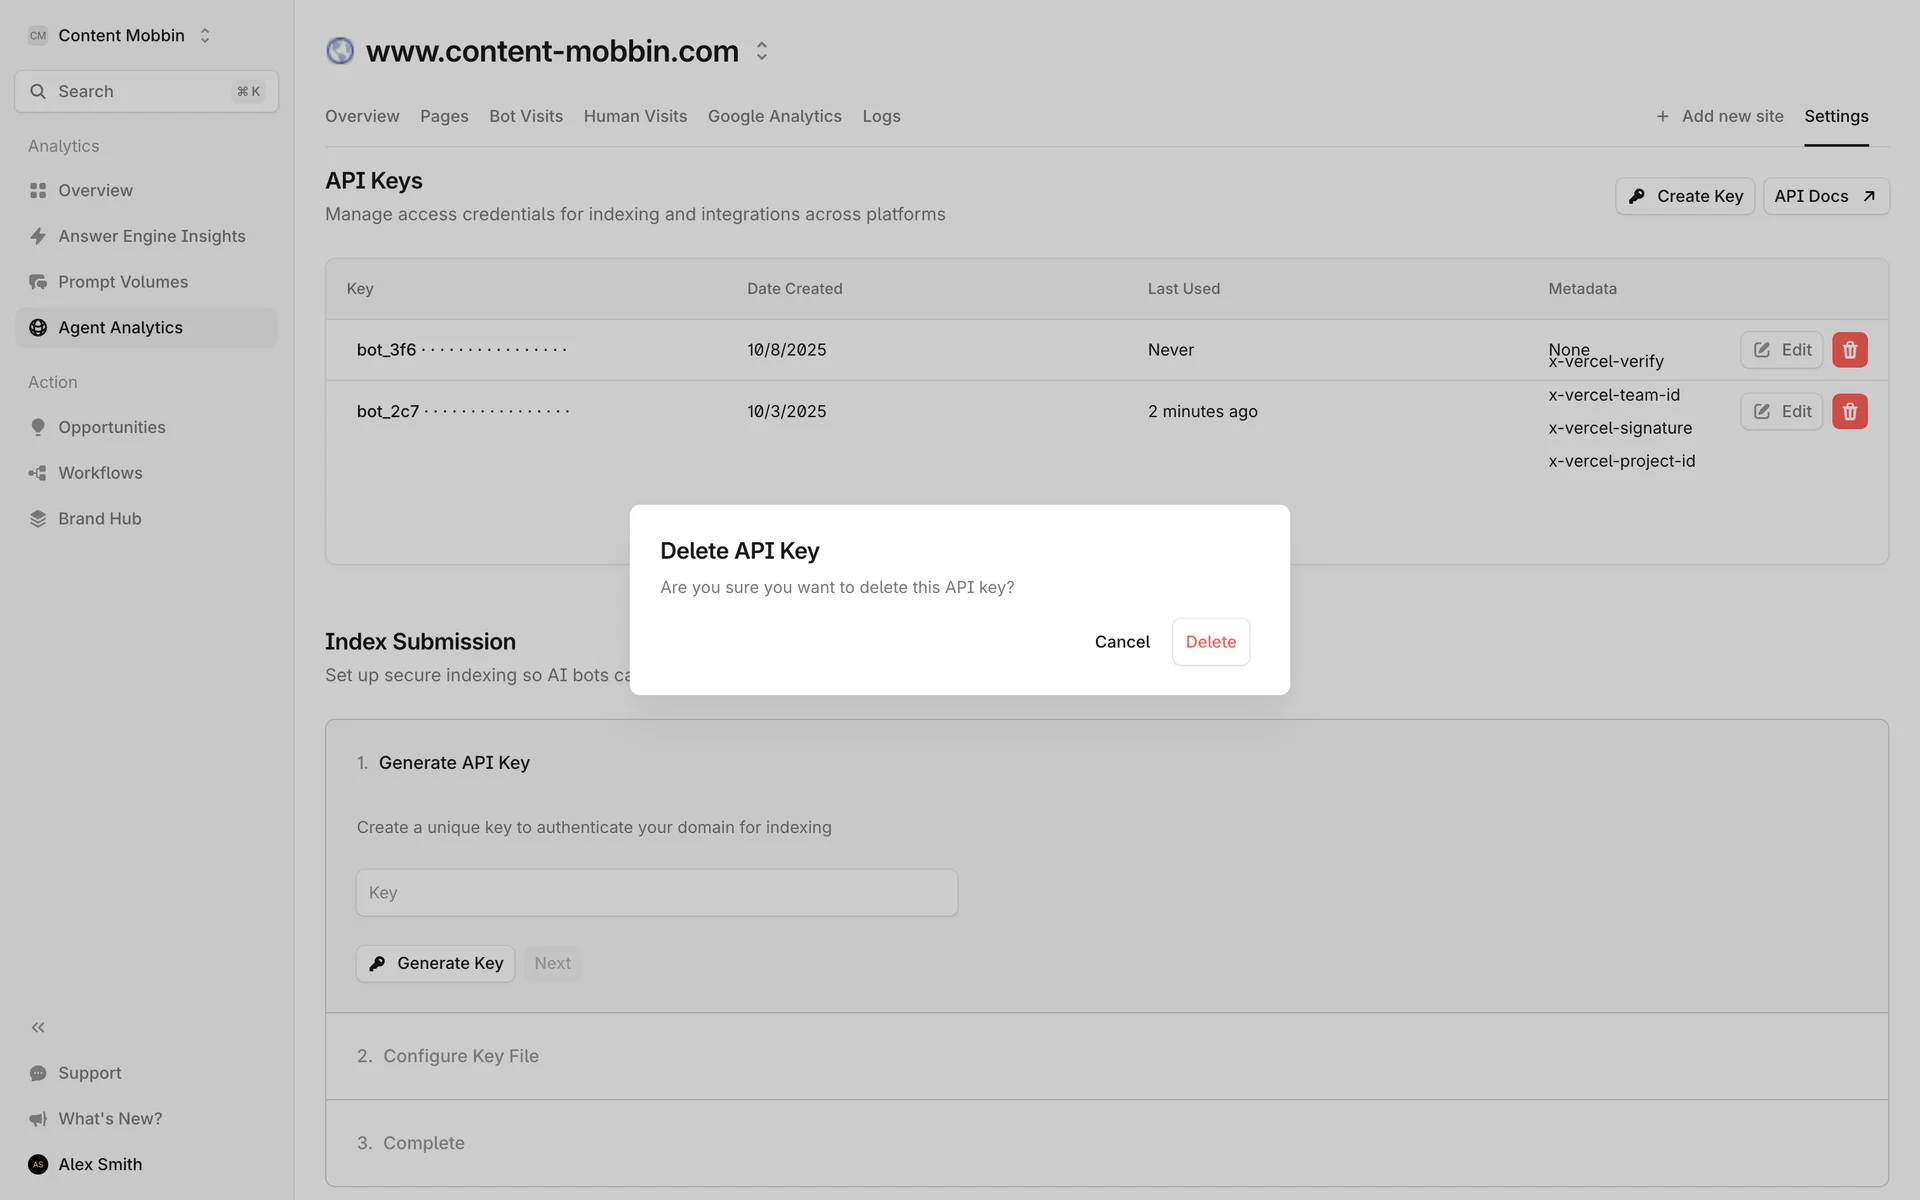Open Opportunities in sidebar
This screenshot has width=1920, height=1200.
tap(111, 427)
